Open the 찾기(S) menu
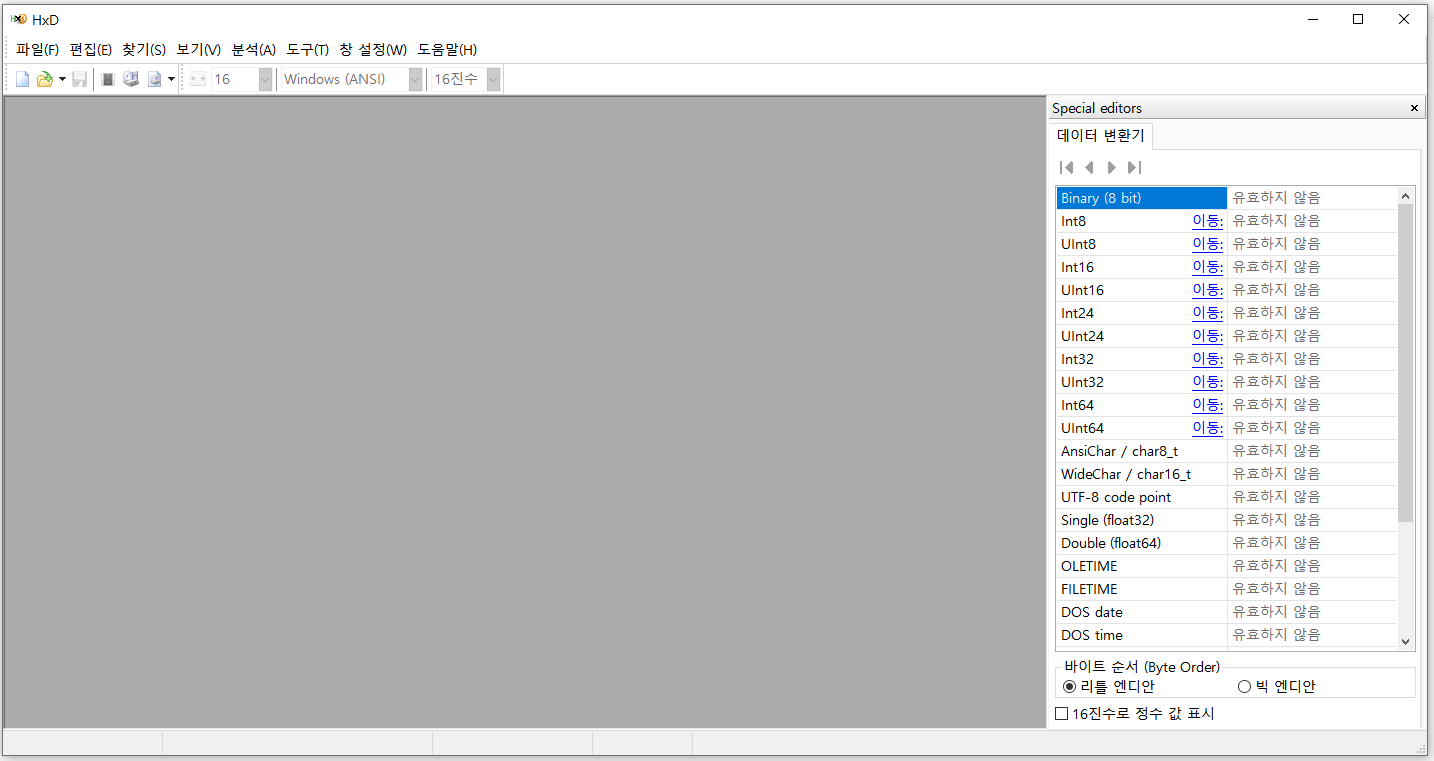The width and height of the screenshot is (1434, 761). pyautogui.click(x=144, y=50)
